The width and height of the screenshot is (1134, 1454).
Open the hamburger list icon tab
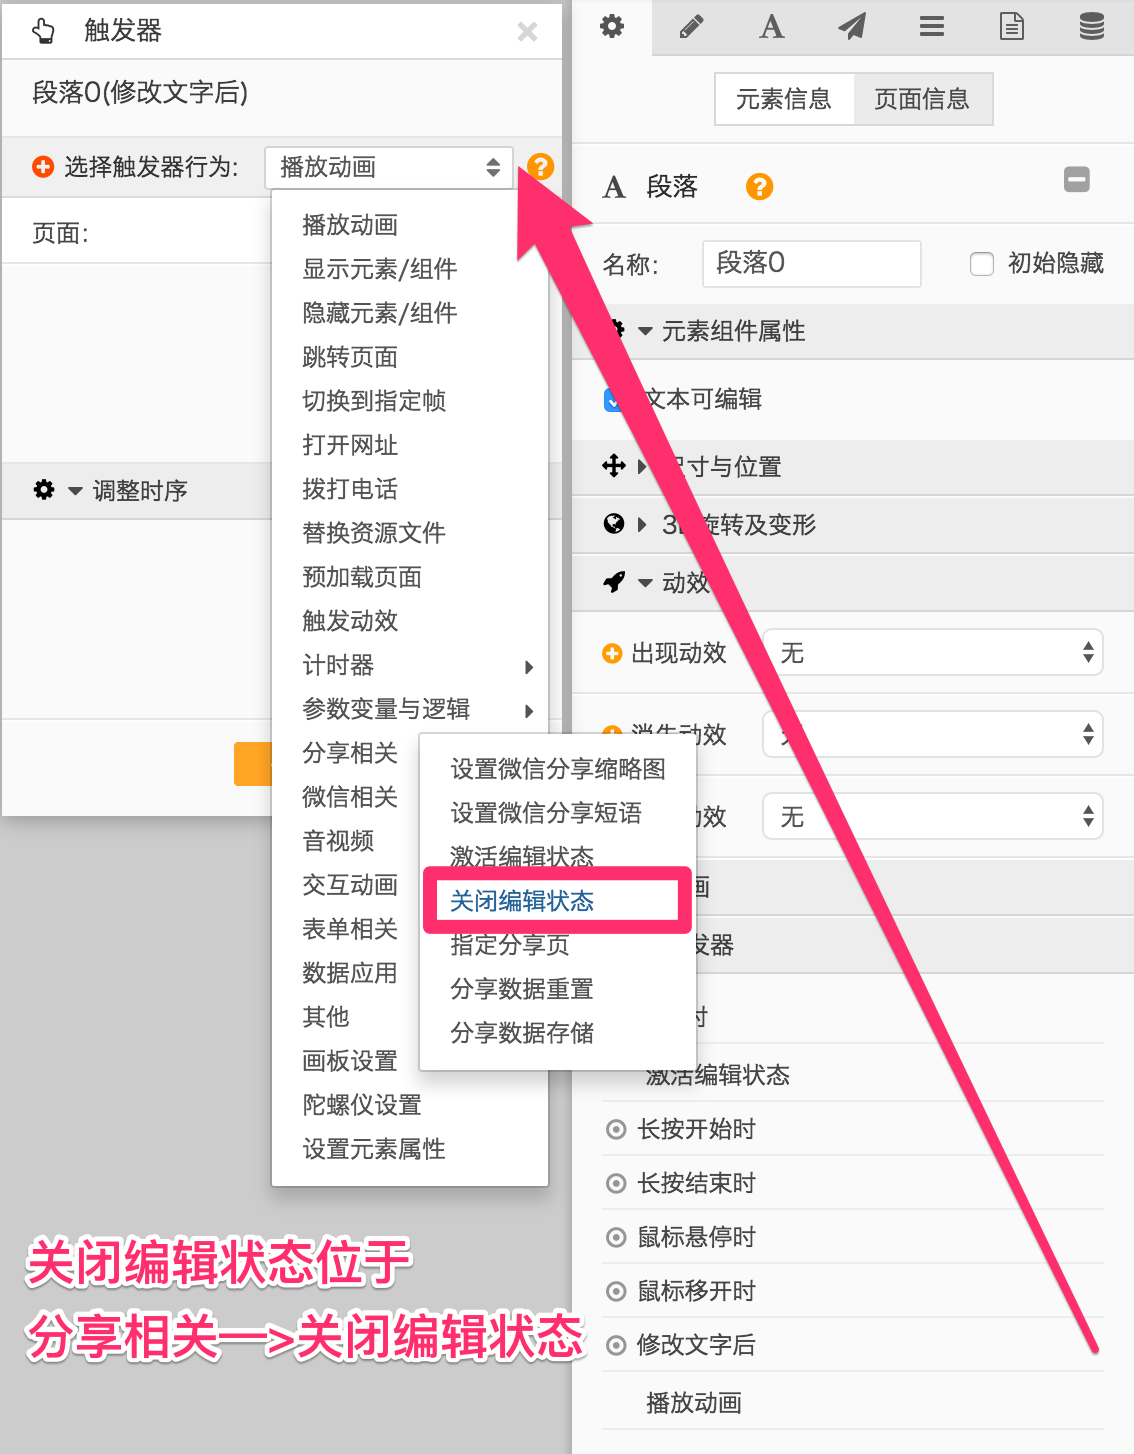click(932, 27)
